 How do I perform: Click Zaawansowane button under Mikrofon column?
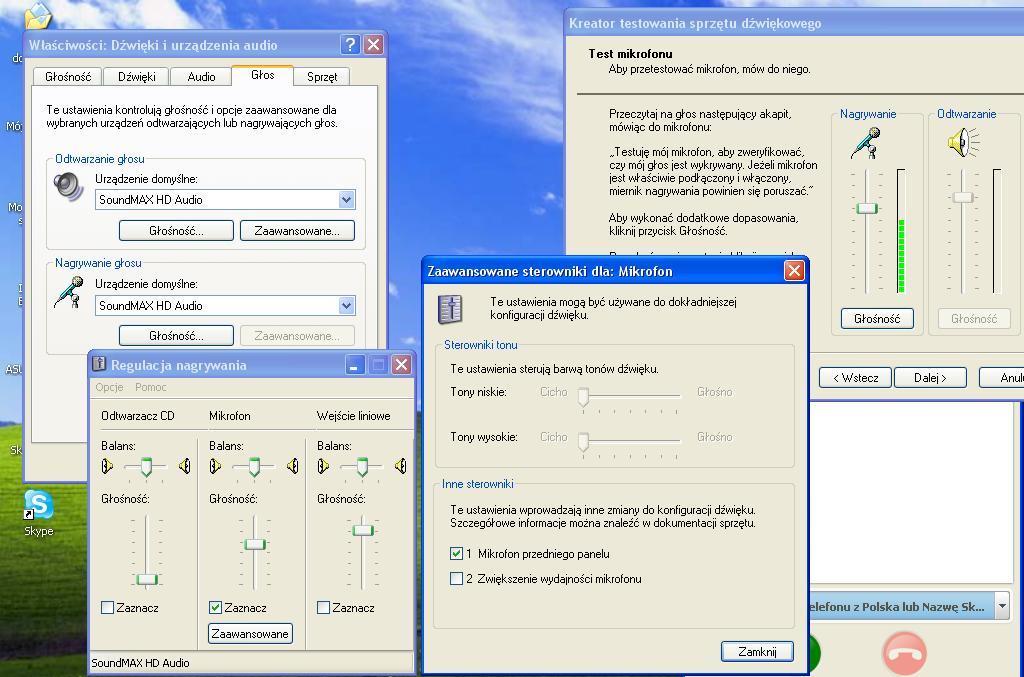[250, 634]
